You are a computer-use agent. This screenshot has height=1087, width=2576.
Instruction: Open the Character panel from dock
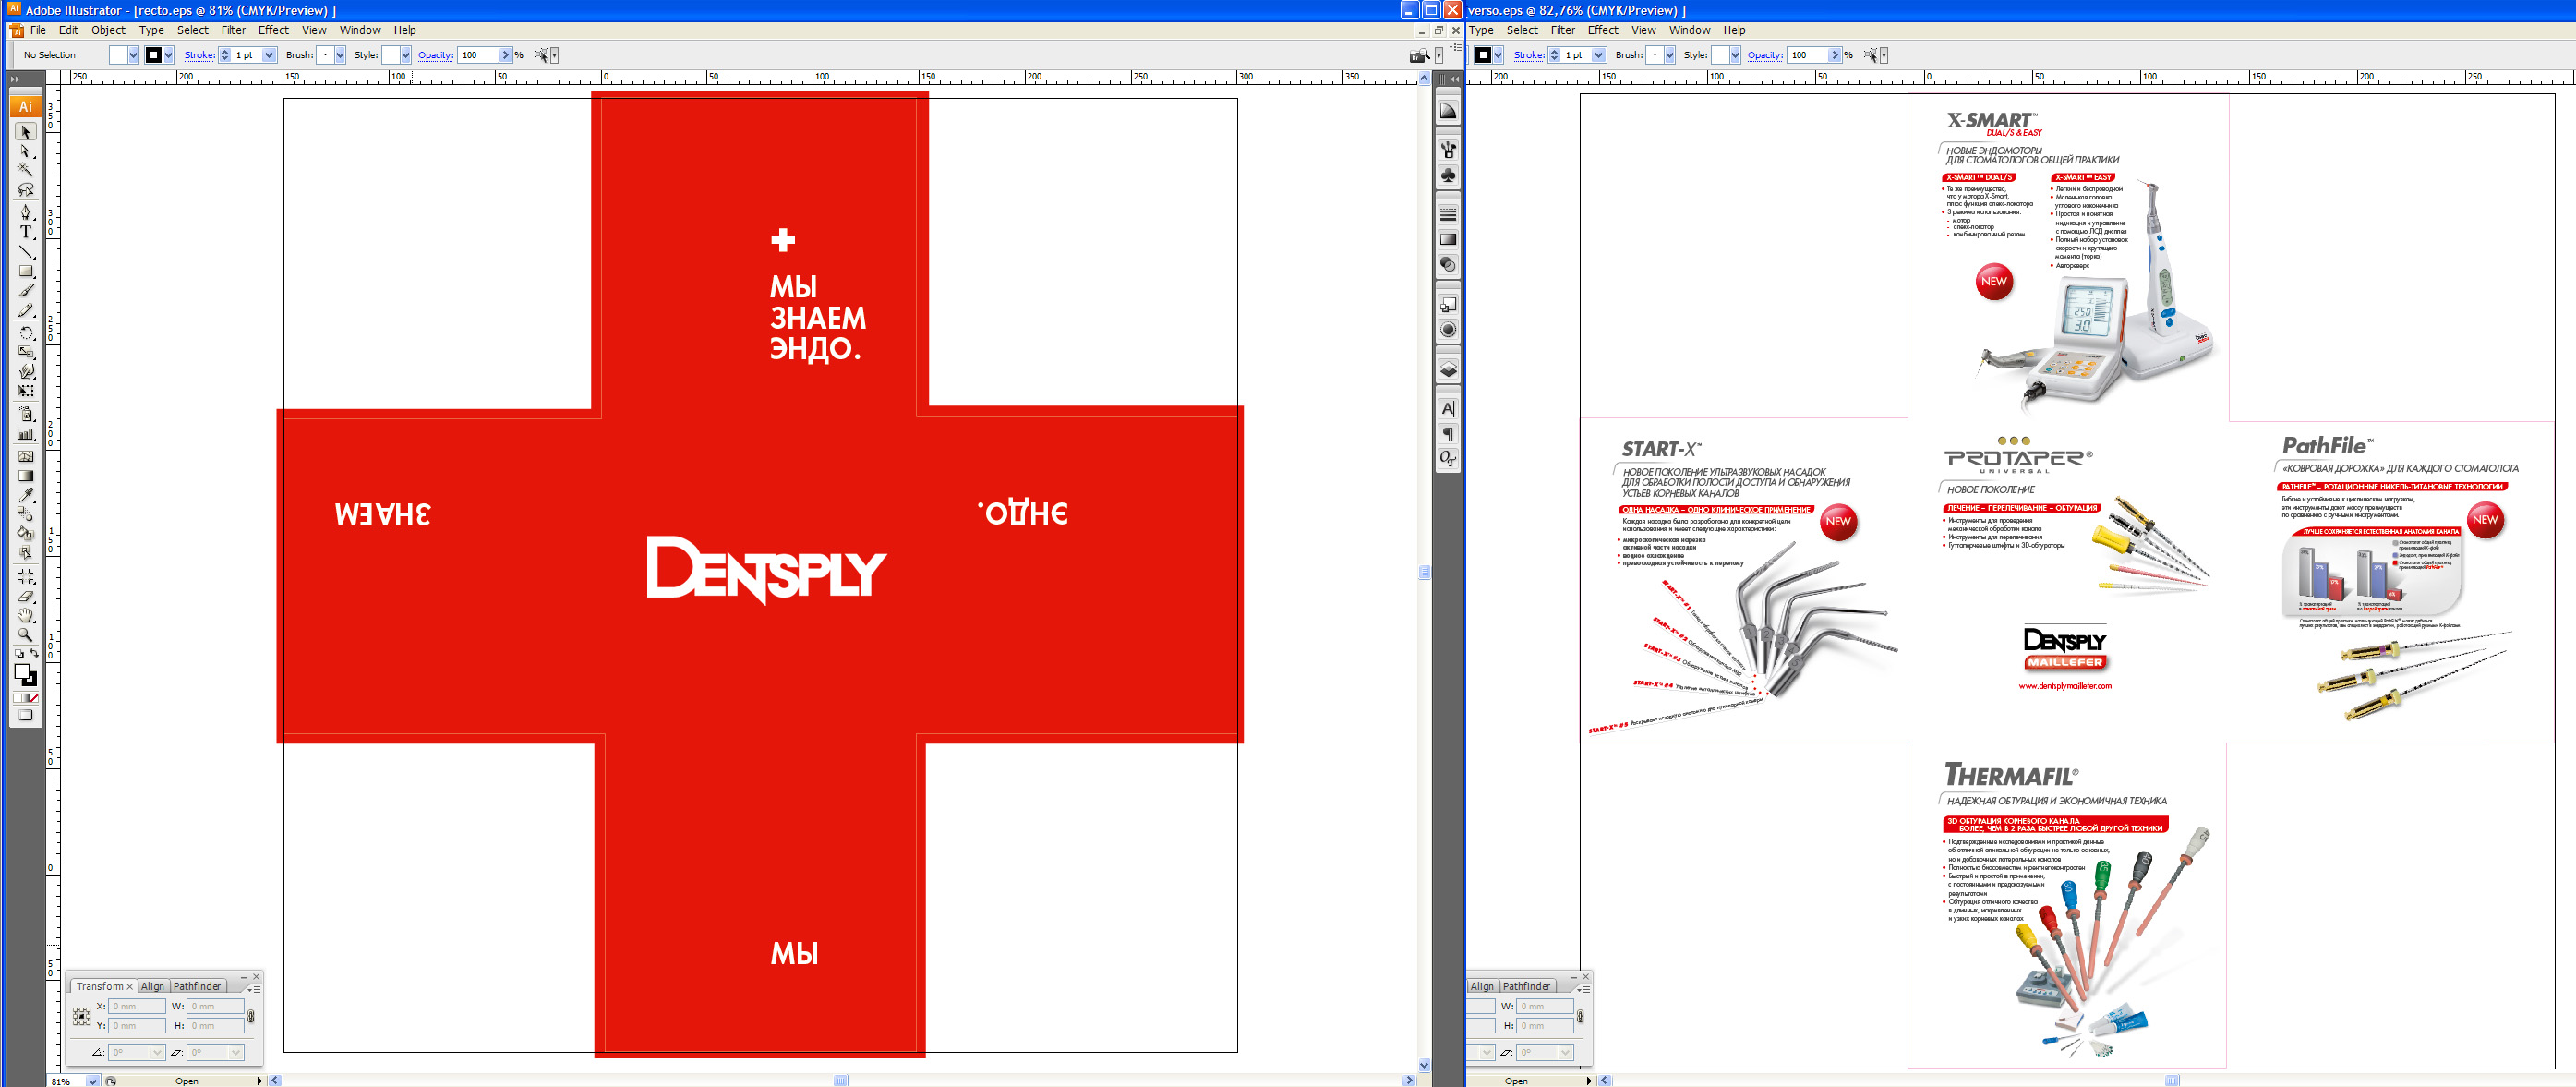pyautogui.click(x=1447, y=409)
